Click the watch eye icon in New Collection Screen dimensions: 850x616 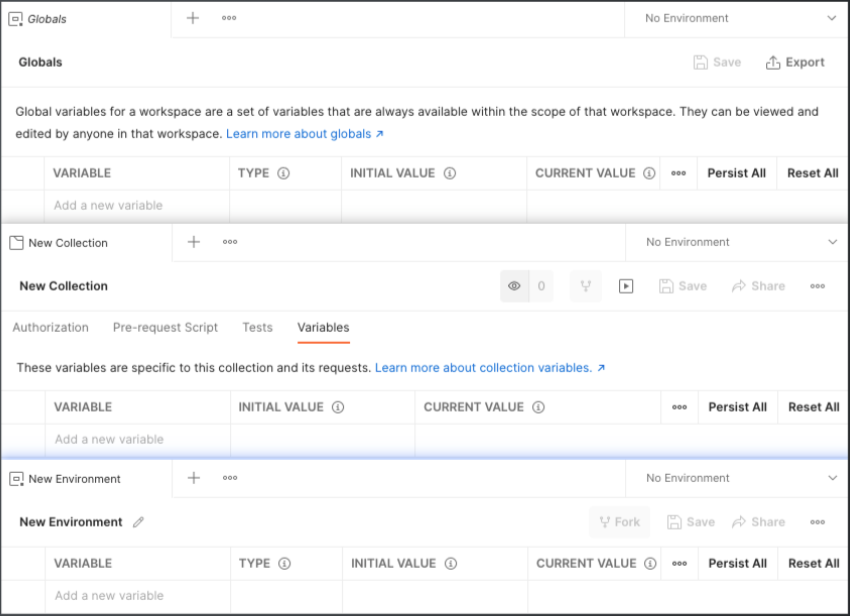515,286
